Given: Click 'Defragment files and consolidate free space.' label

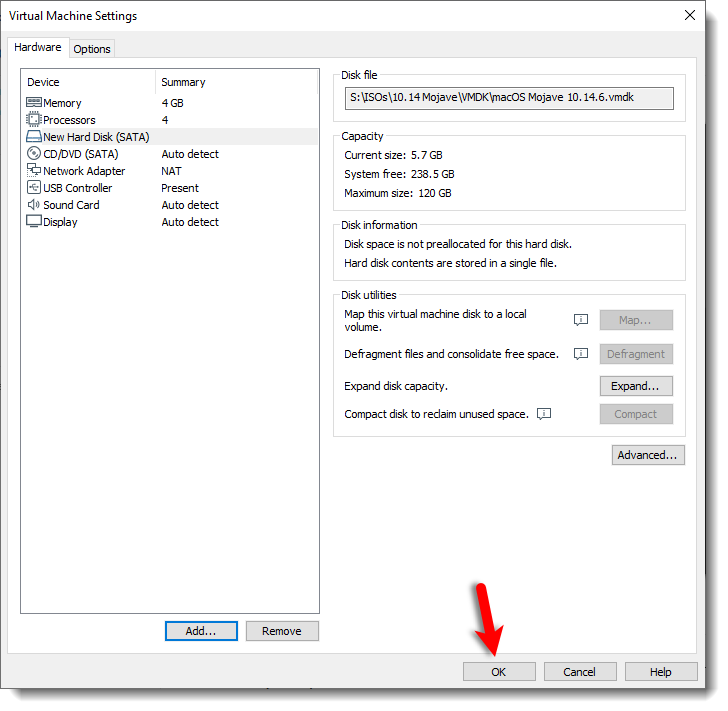Looking at the screenshot, I should (x=451, y=354).
